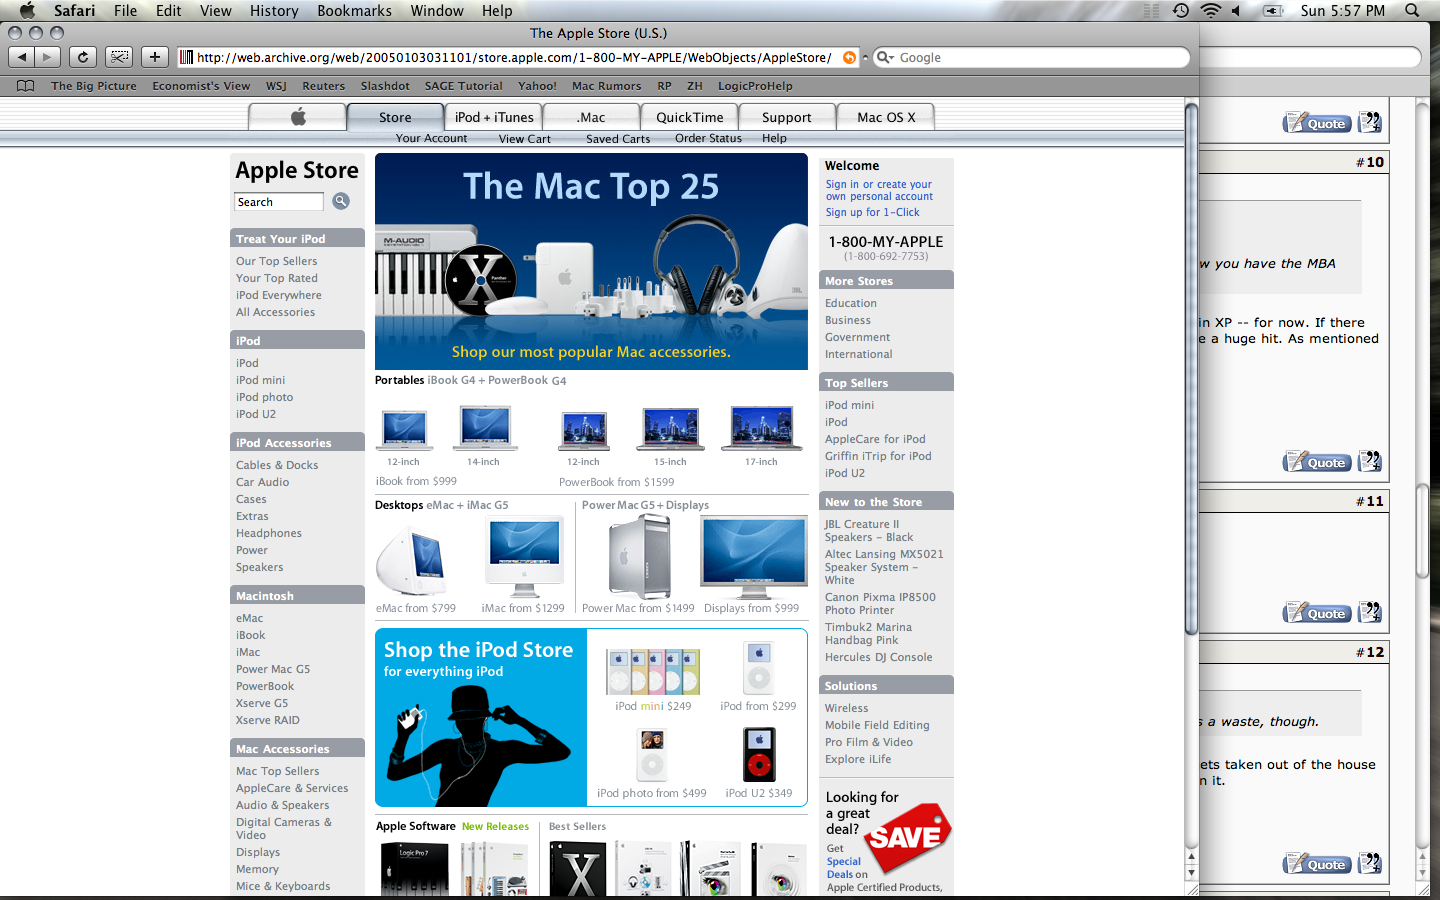Open Education under More Stores
The width and height of the screenshot is (1440, 900).
[851, 303]
